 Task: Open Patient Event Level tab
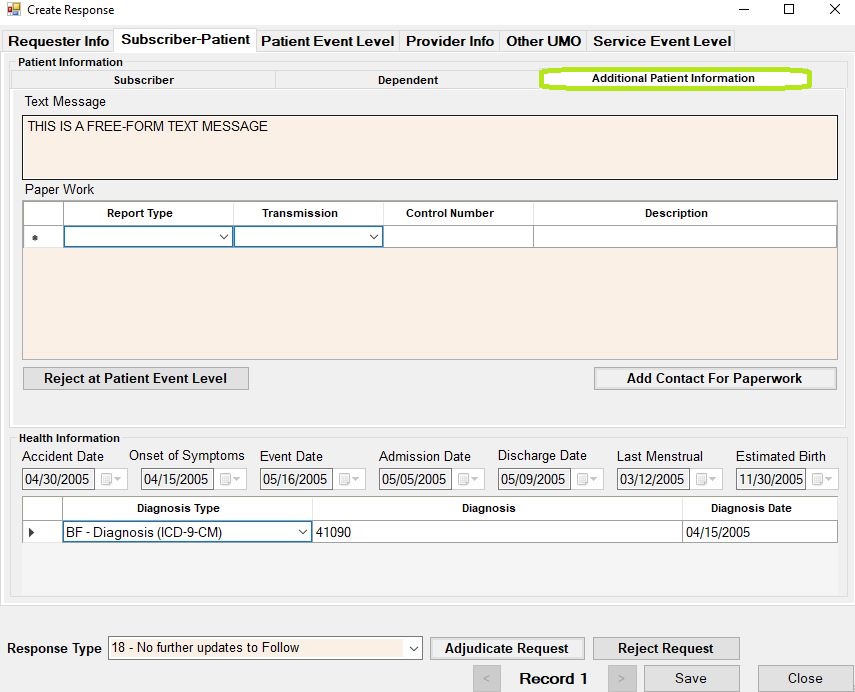point(328,41)
